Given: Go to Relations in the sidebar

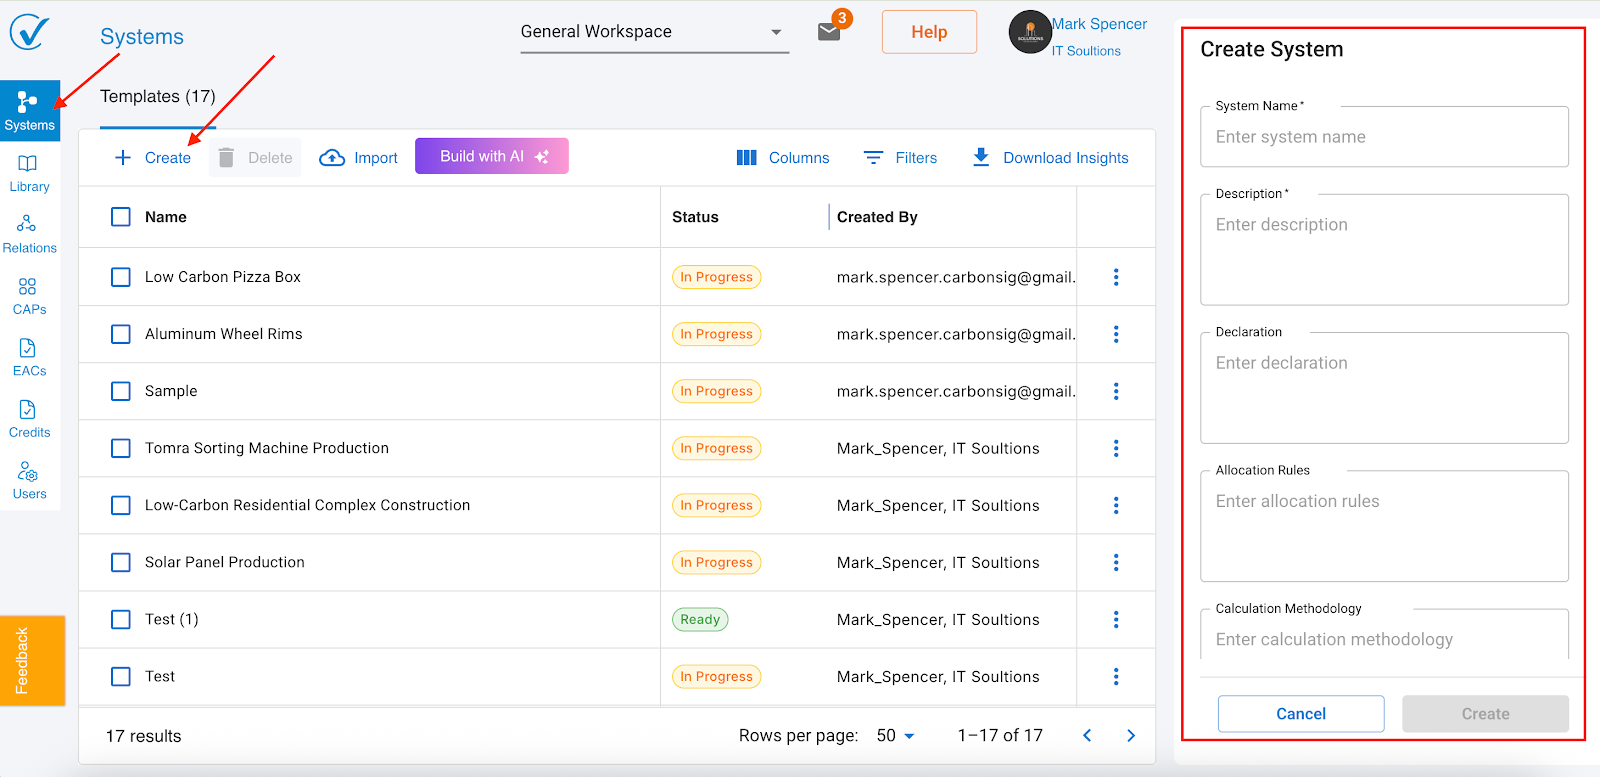Looking at the screenshot, I should click(29, 234).
